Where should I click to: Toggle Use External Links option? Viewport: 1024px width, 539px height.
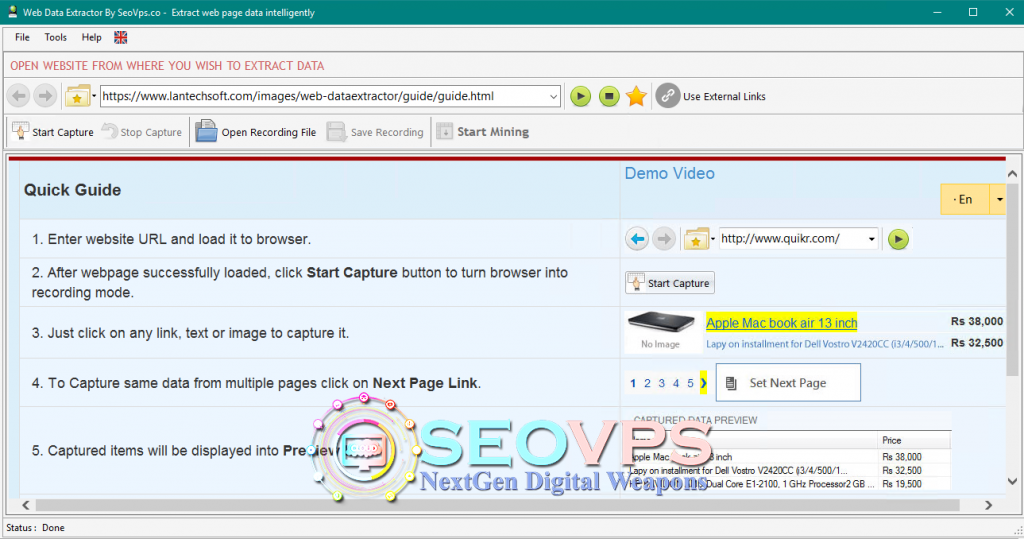[x=711, y=96]
